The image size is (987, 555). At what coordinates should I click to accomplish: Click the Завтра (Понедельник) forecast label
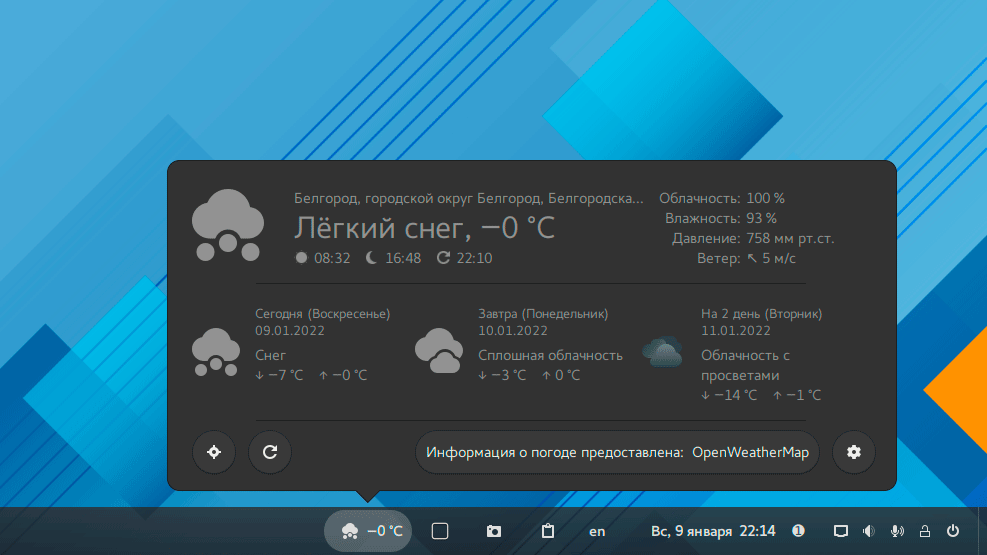tap(543, 313)
